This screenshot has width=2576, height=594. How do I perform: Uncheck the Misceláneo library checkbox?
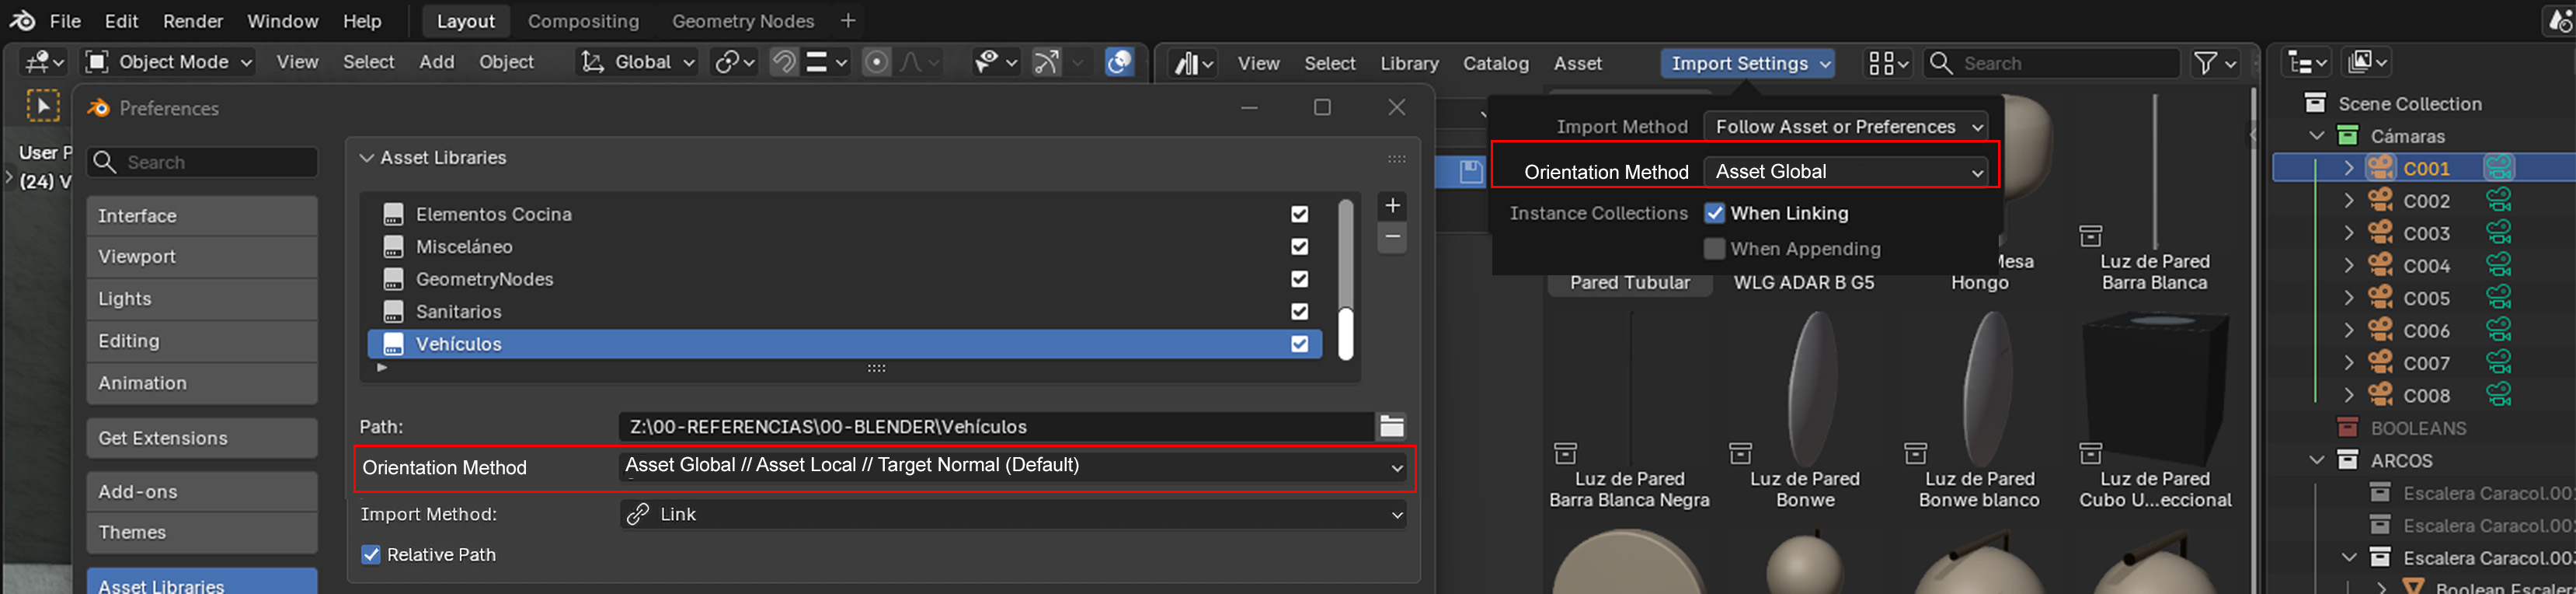[1299, 246]
